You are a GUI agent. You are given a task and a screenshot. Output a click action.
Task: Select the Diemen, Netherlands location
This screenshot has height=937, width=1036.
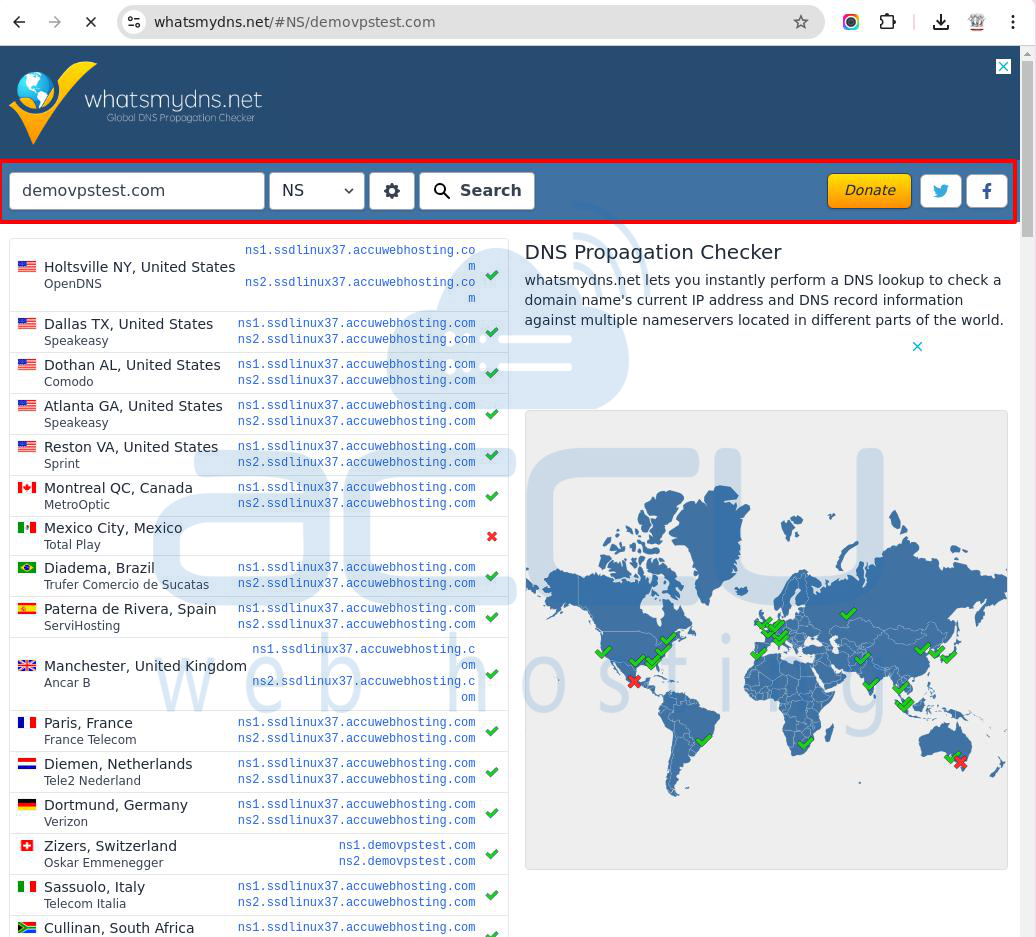tap(118, 764)
